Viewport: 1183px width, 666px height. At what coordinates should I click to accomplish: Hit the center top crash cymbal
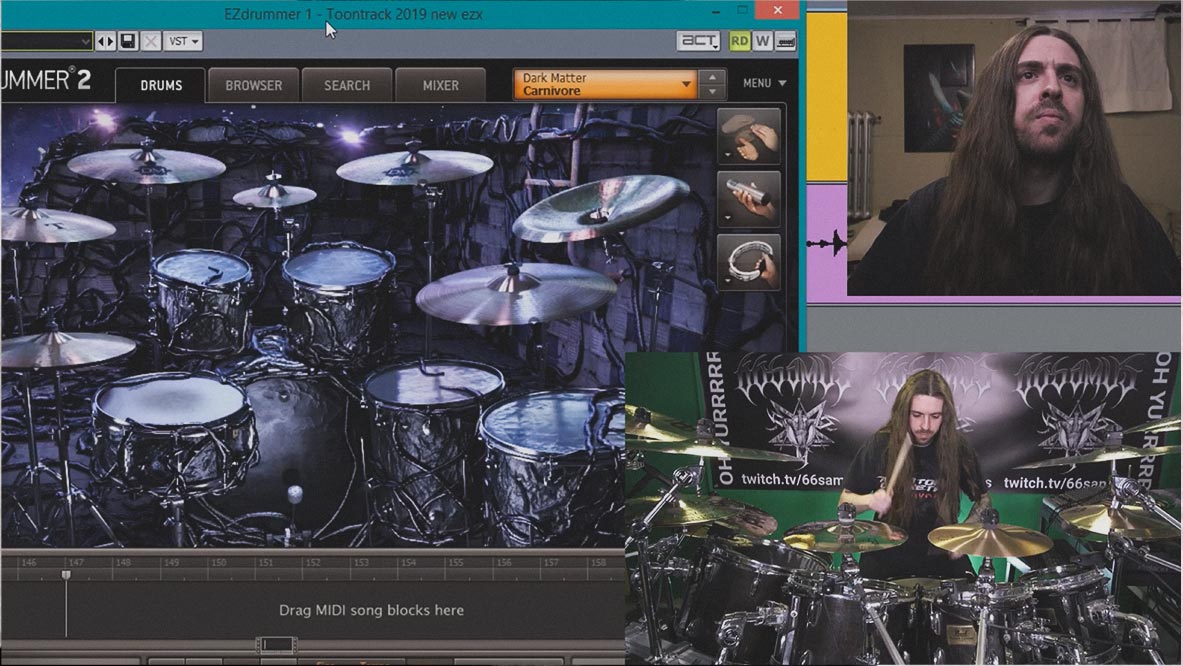pyautogui.click(x=414, y=167)
